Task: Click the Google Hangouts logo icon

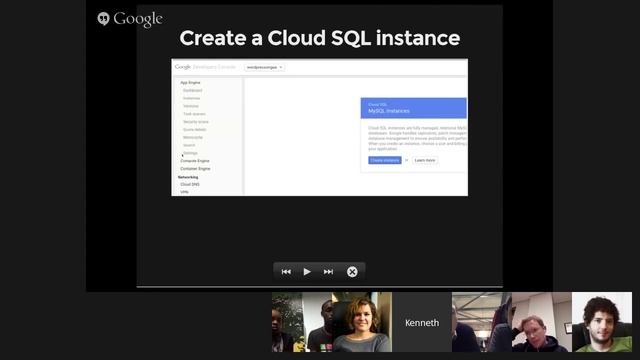Action: pyautogui.click(x=104, y=18)
